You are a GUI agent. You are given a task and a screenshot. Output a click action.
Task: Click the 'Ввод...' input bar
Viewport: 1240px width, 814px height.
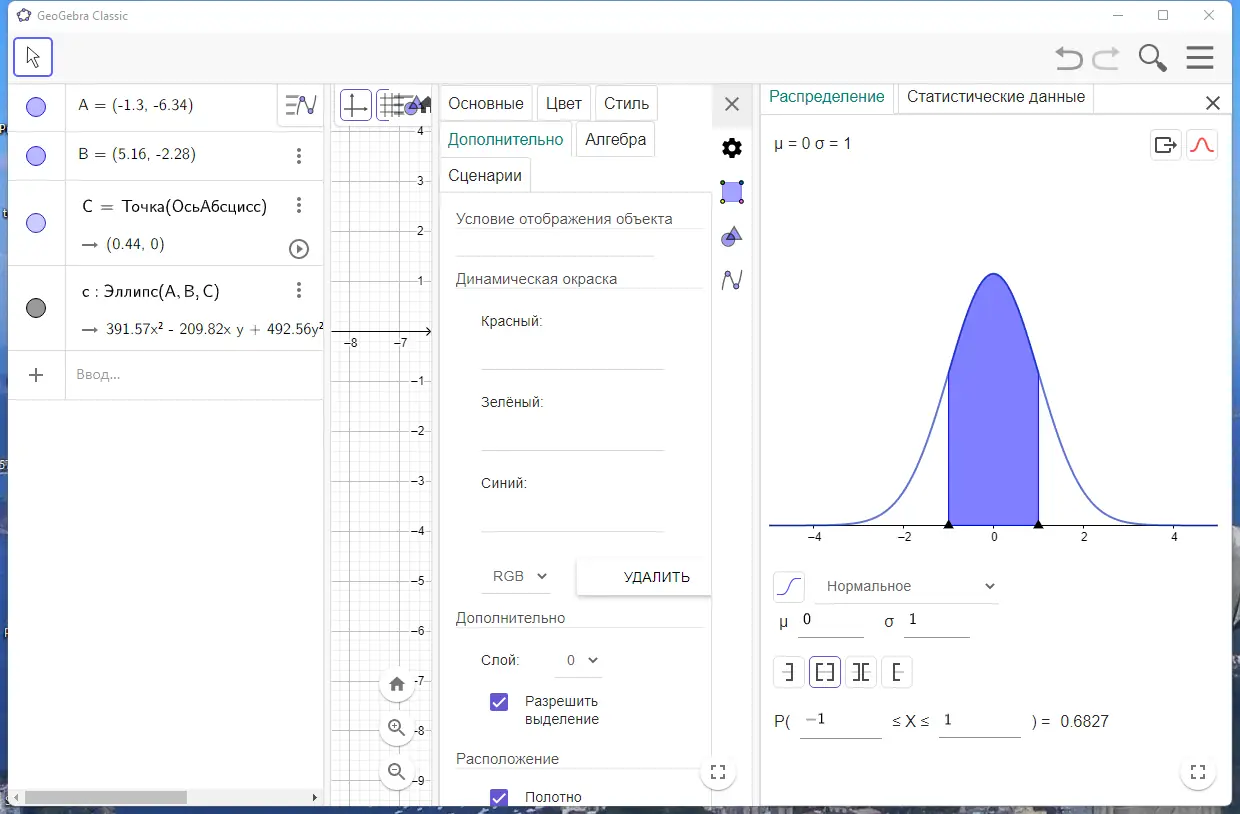194,375
